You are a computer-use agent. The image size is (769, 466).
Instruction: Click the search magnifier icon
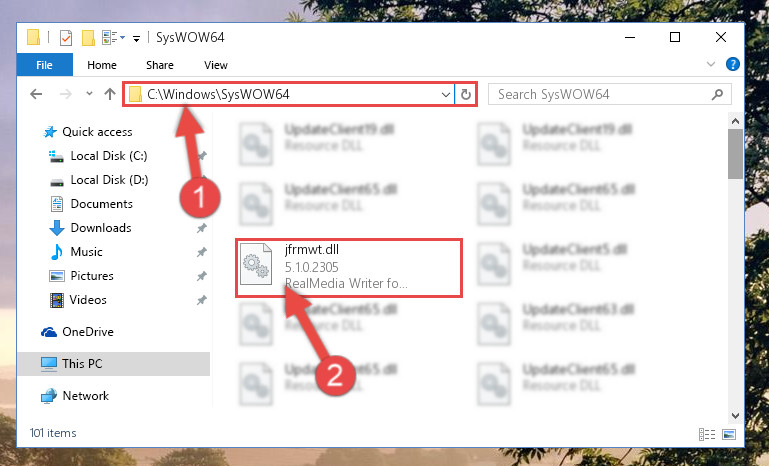pyautogui.click(x=717, y=94)
